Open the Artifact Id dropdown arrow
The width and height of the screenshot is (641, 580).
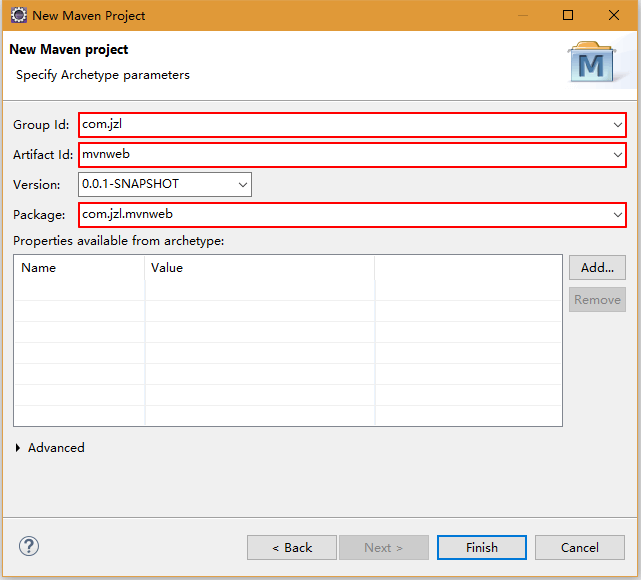coord(617,155)
